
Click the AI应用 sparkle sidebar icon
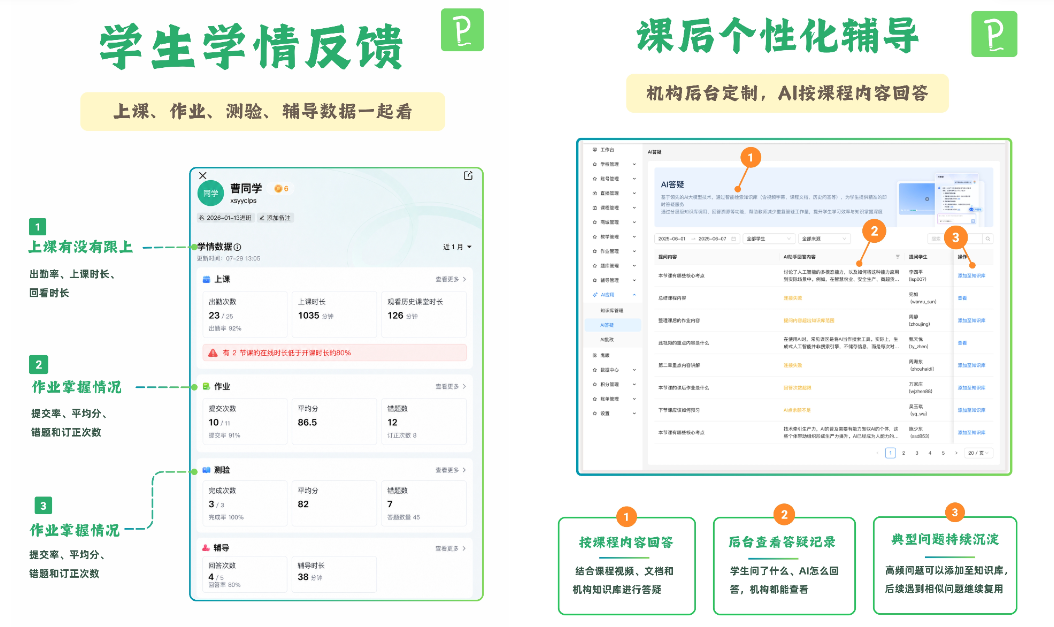point(594,295)
